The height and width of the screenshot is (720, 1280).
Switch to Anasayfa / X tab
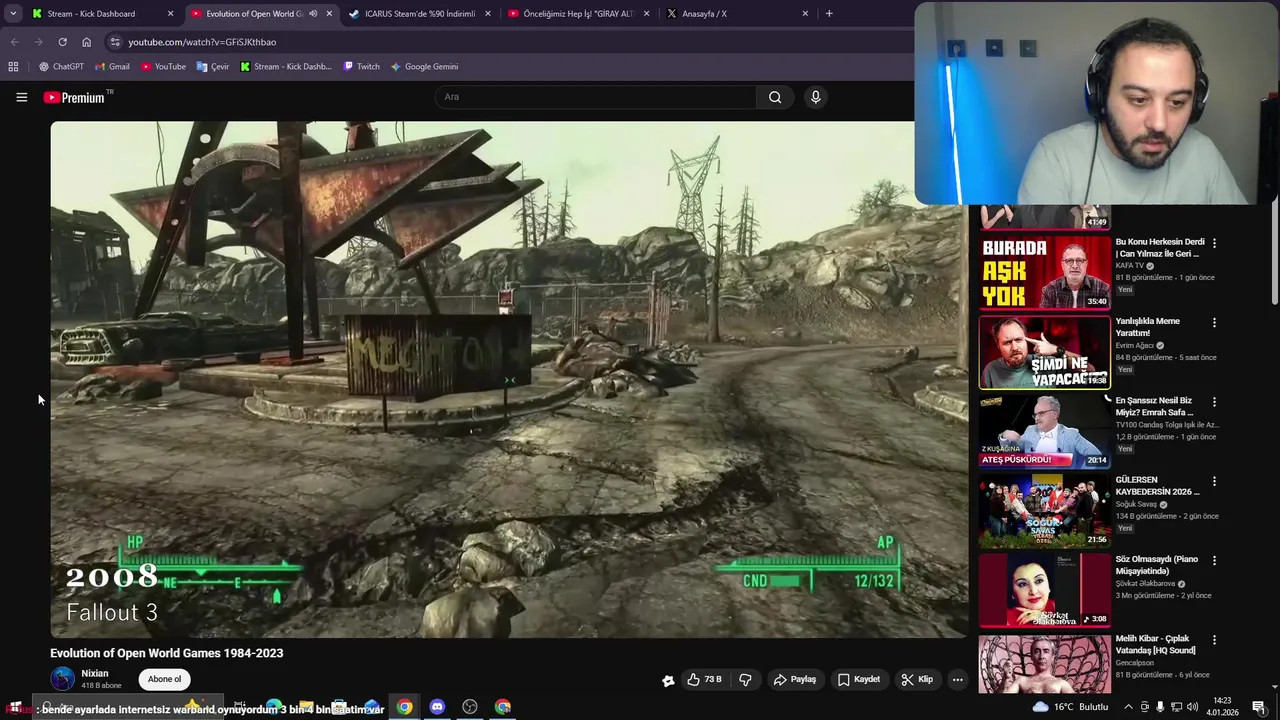click(x=737, y=14)
